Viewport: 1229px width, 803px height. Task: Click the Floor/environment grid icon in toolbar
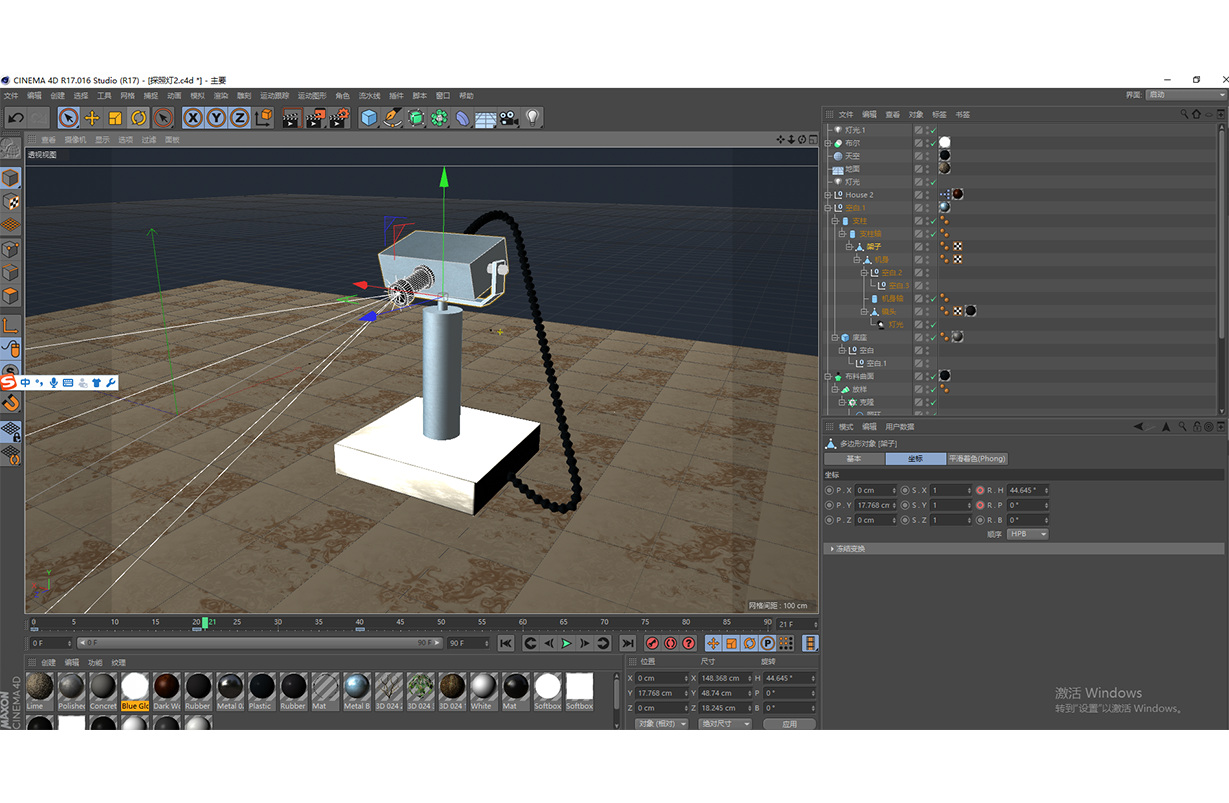tap(486, 118)
